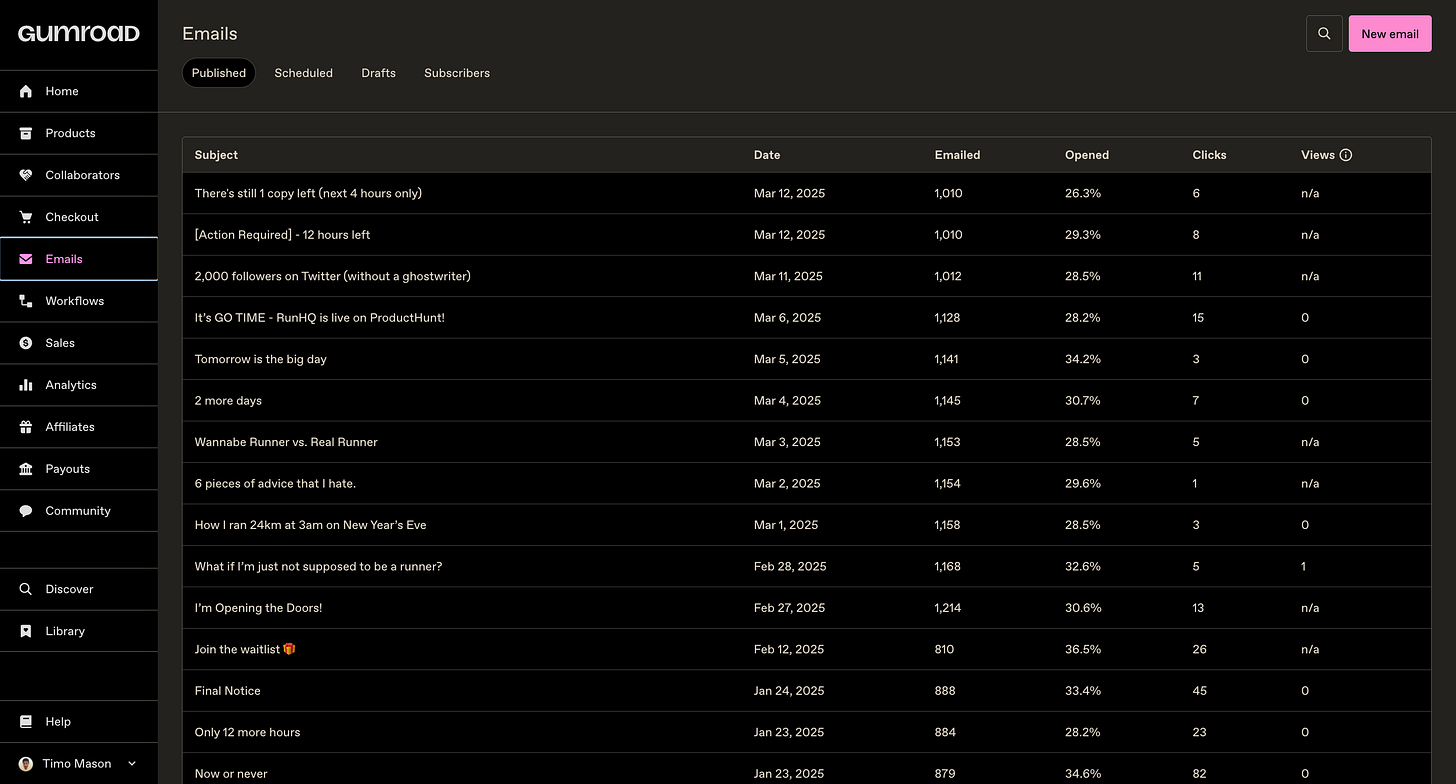Click the Collaborators handshake icon
Viewport: 1456px width, 784px height.
click(26, 175)
